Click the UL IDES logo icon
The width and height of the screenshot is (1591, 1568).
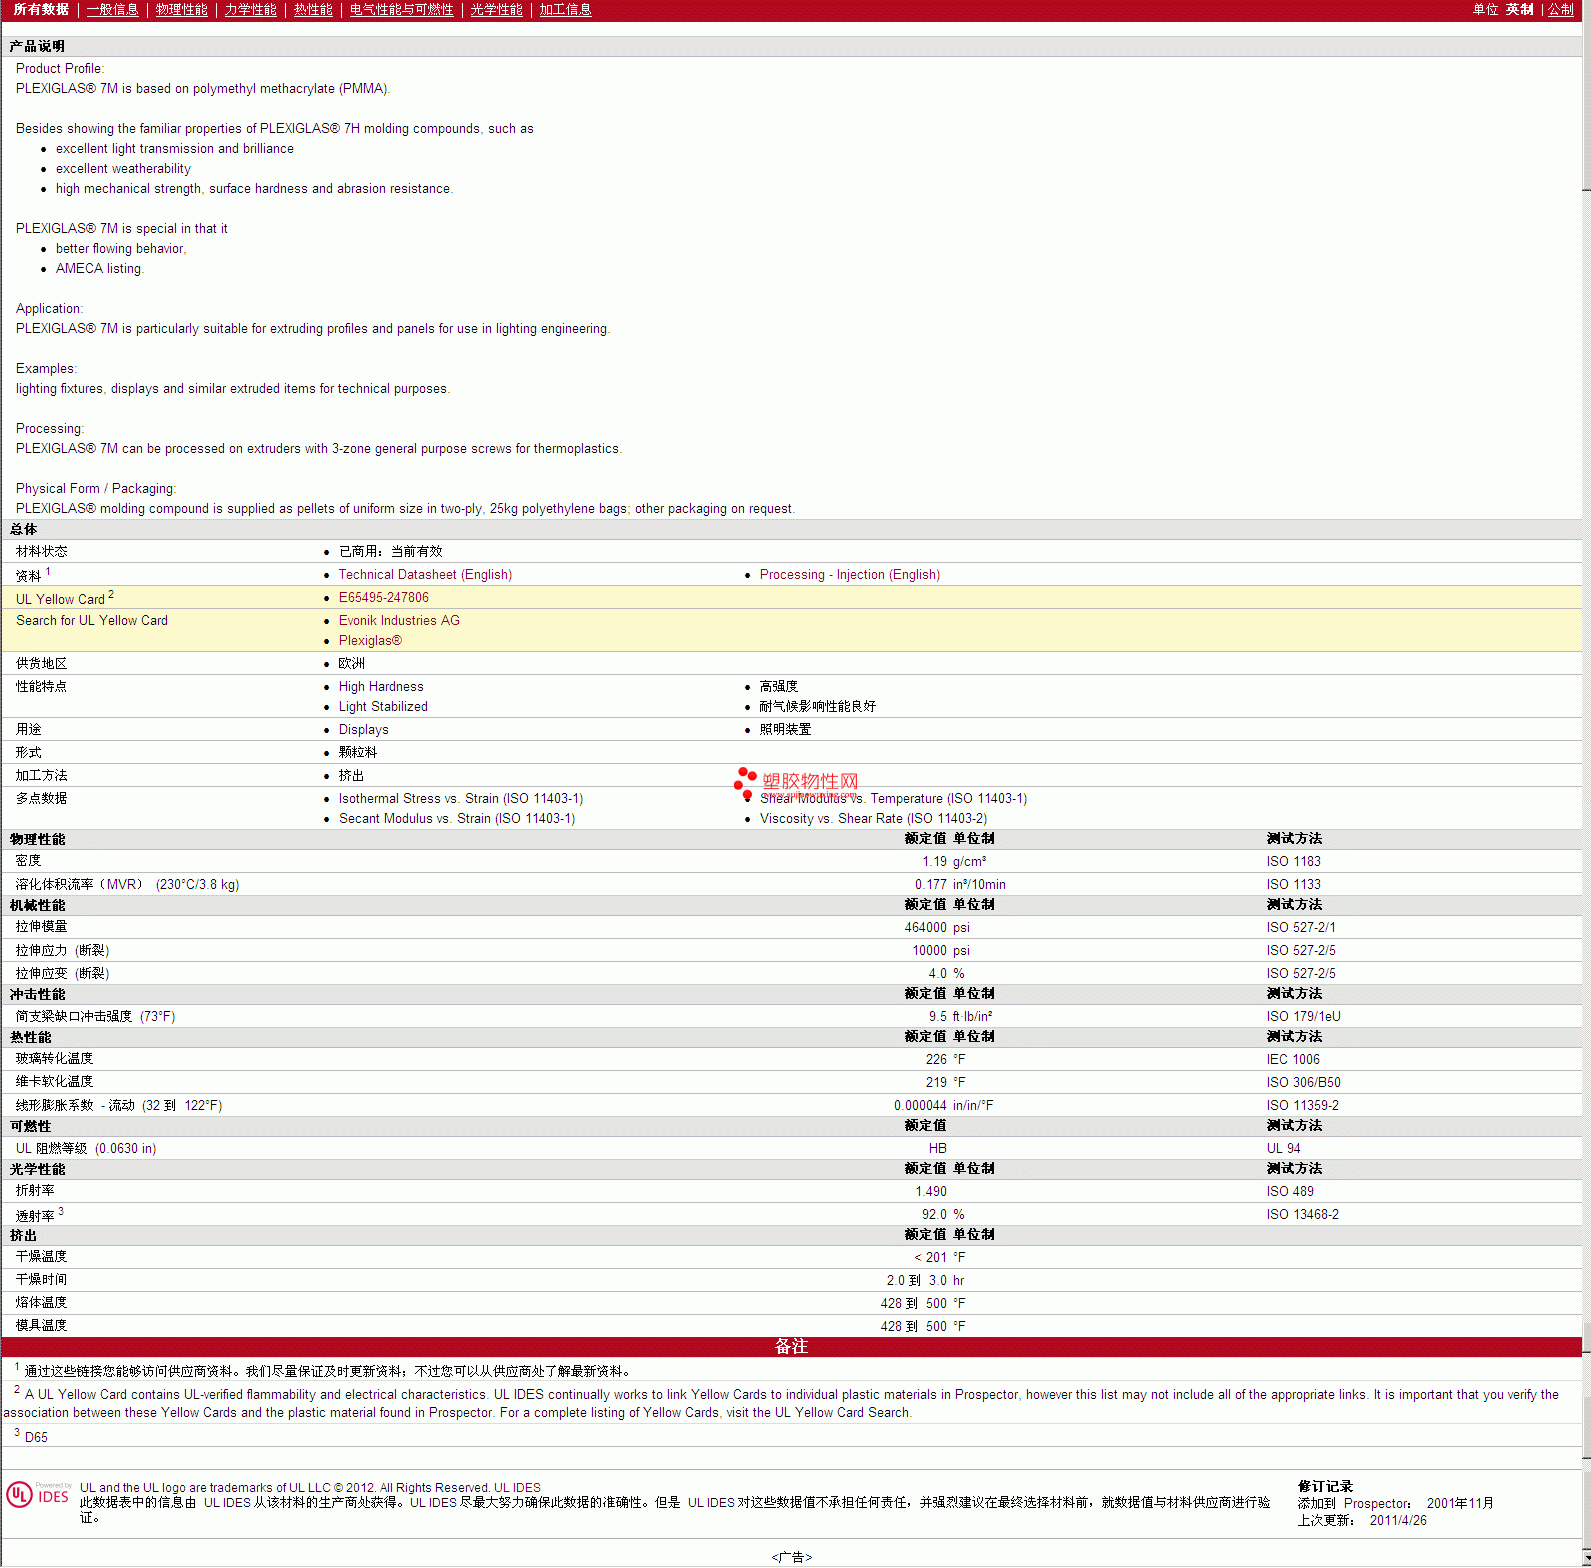[38, 1495]
